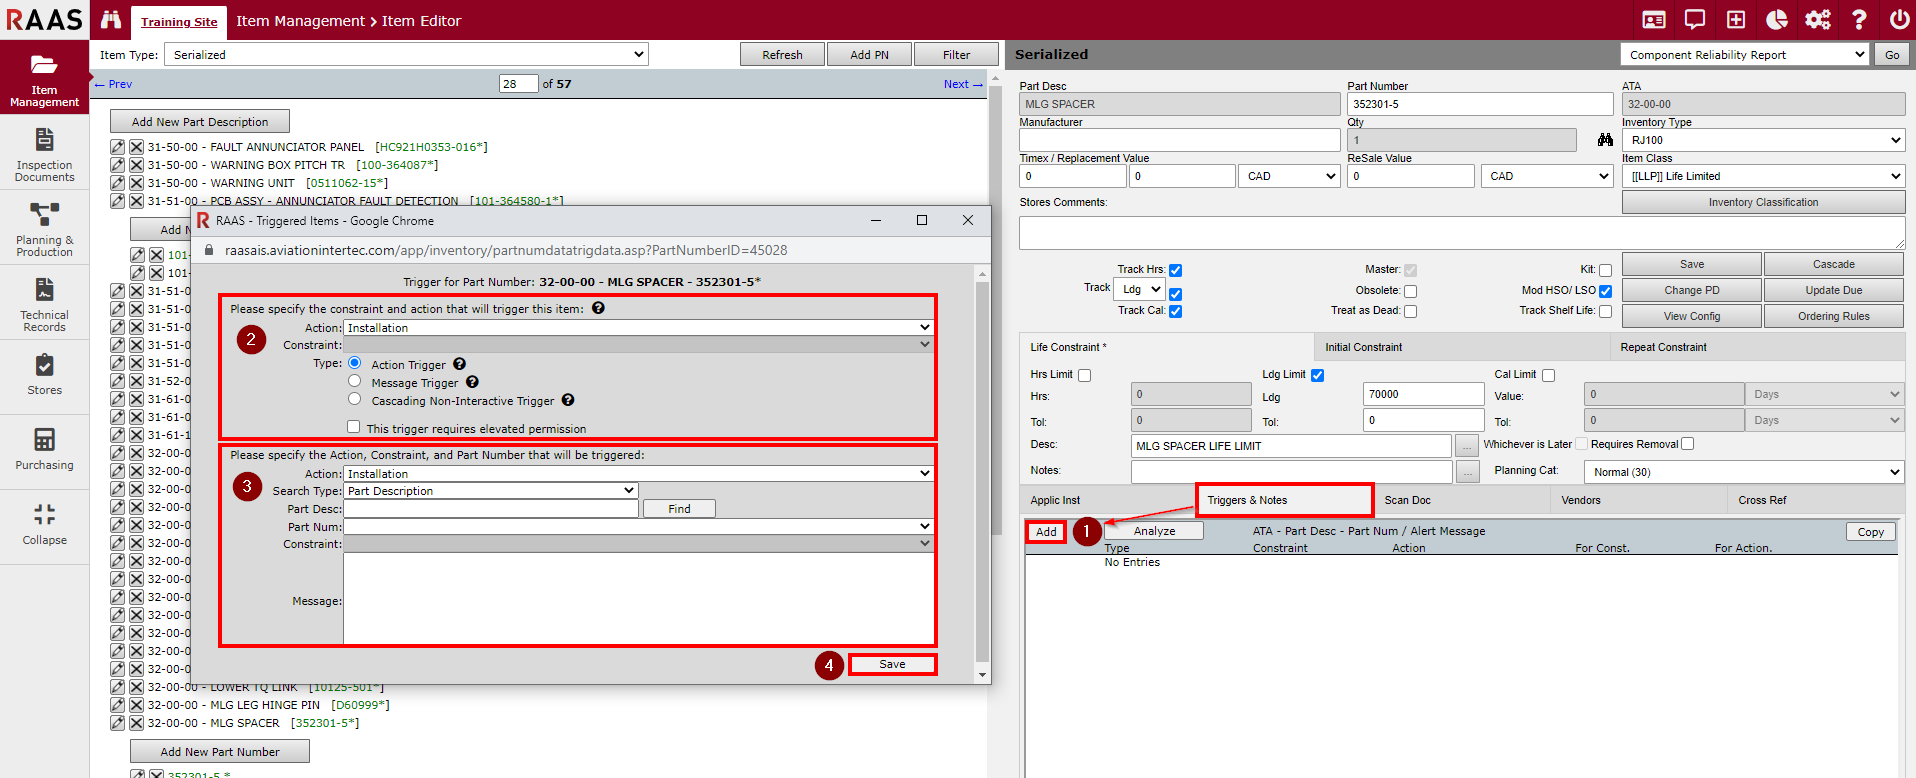Open the settings gears icon

point(1817,20)
